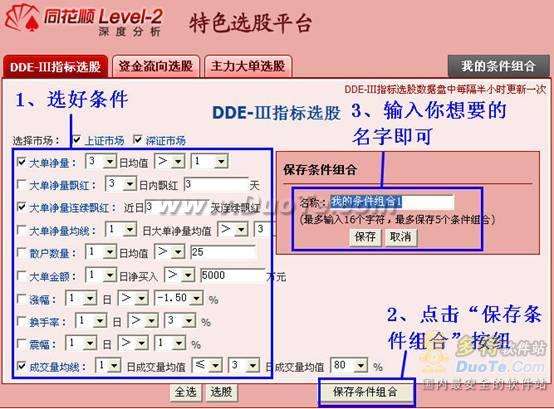
Task: Expand 涨幅 operator dropdown
Action: (x=133, y=298)
